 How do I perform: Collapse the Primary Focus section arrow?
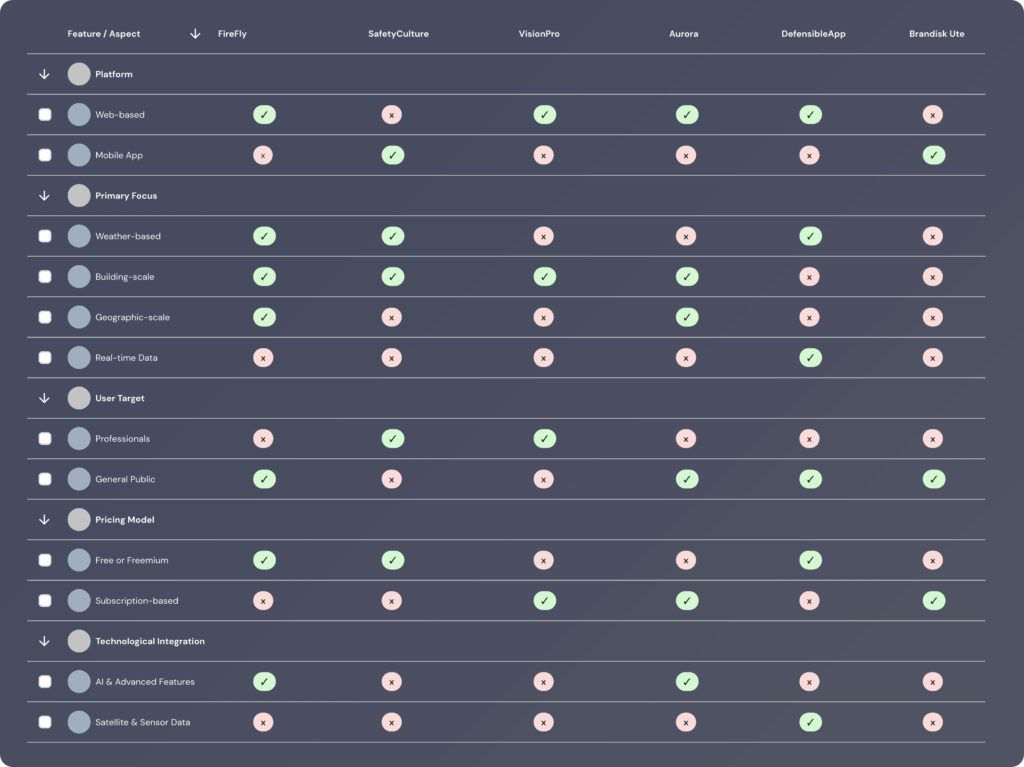[44, 196]
